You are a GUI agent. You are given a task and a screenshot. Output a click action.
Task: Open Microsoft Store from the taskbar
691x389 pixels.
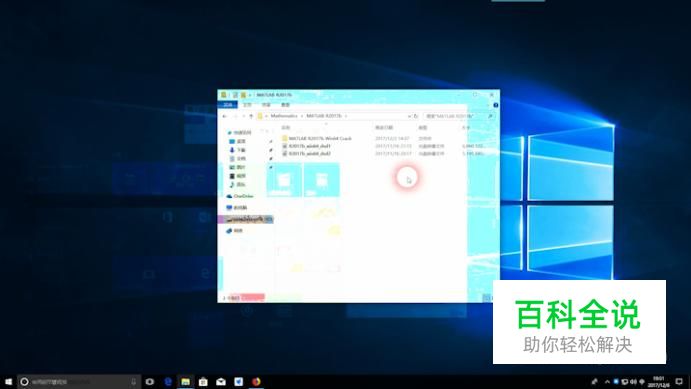click(203, 382)
